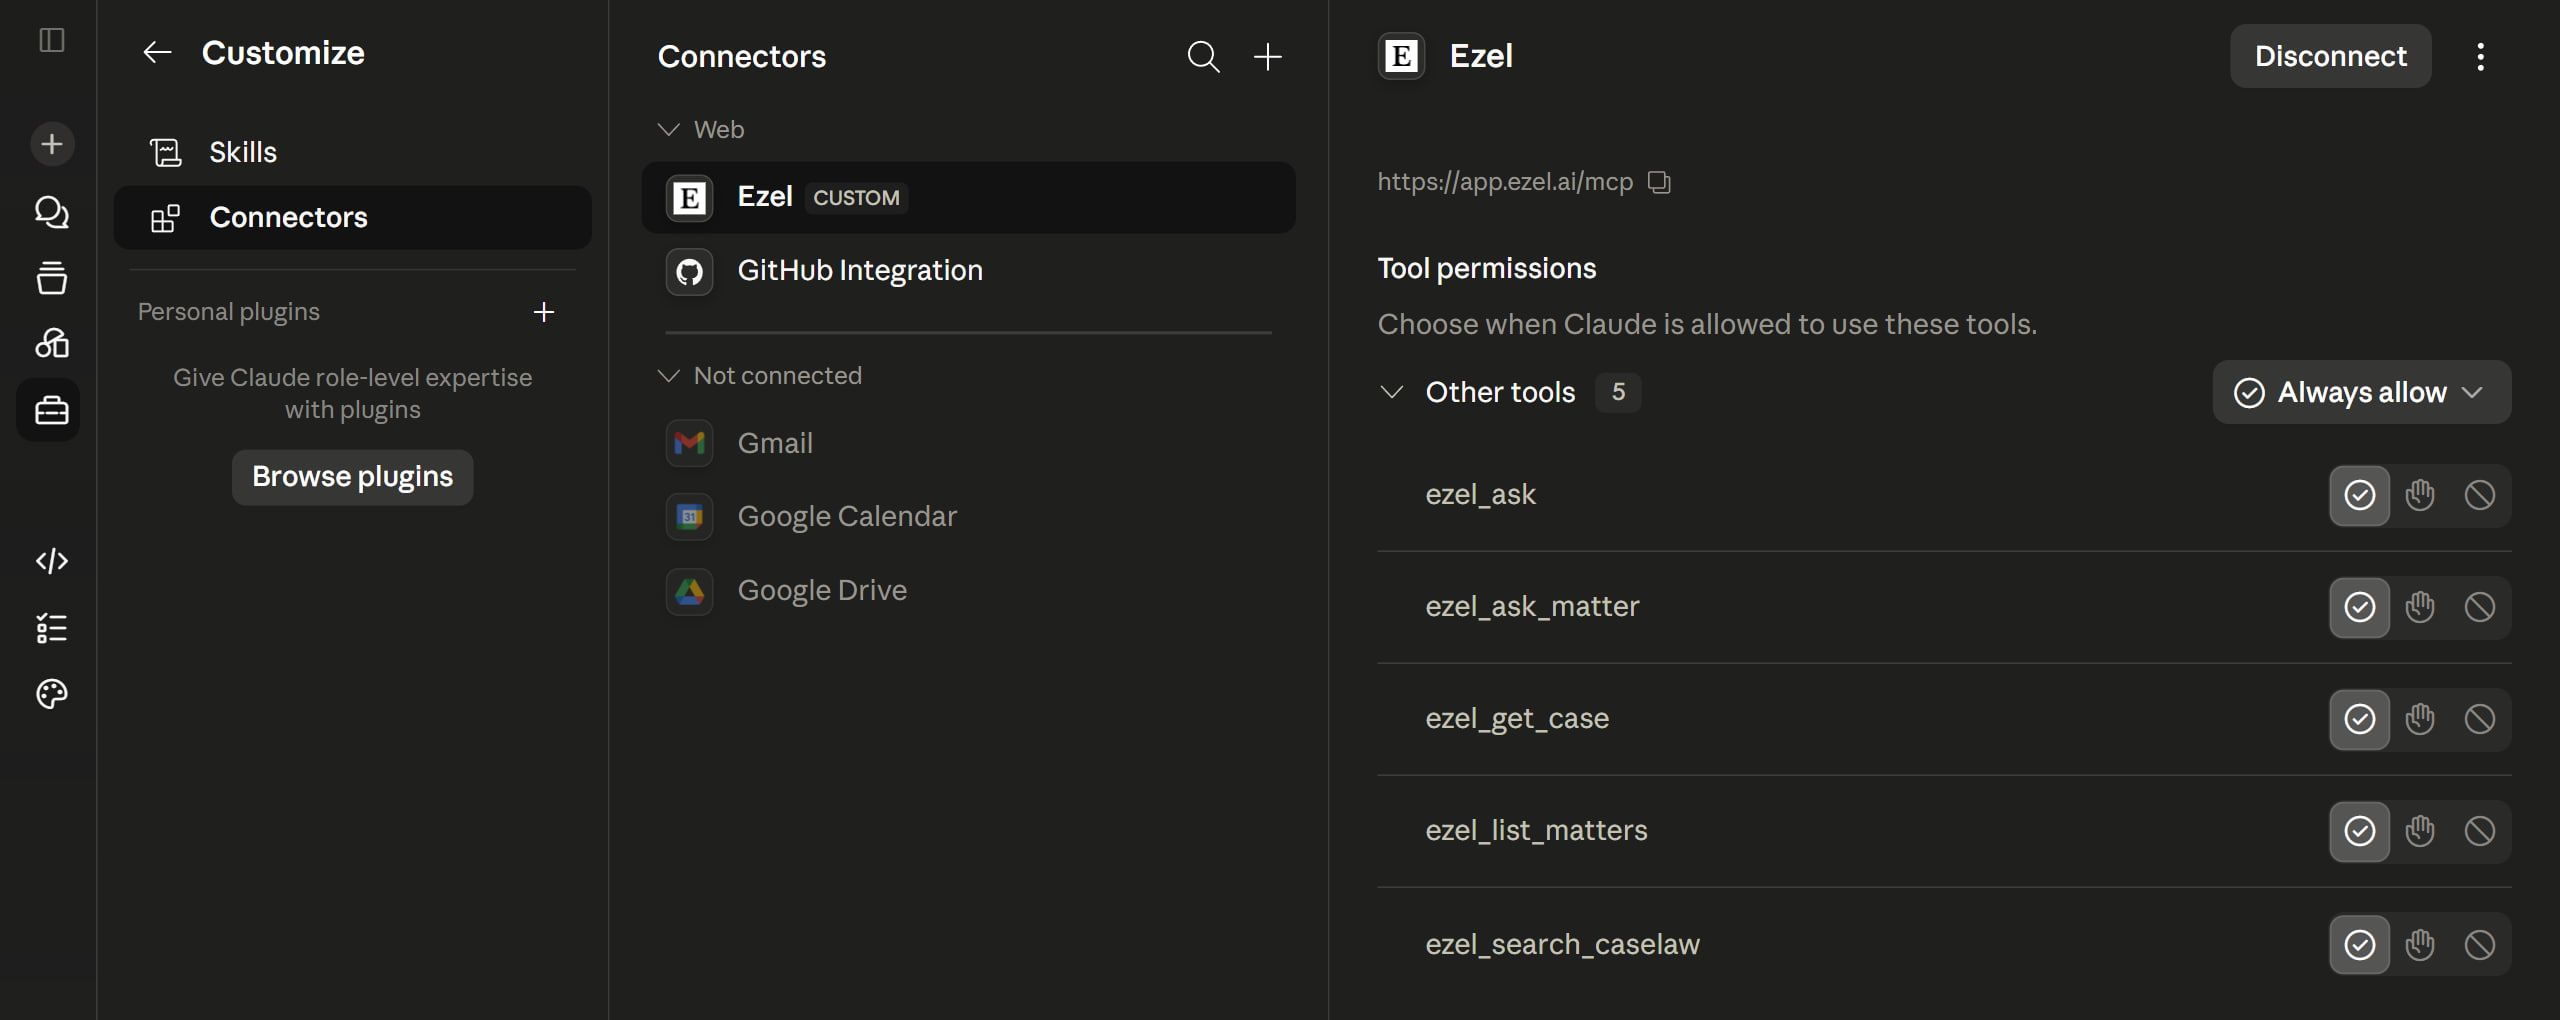Click Browse plugins button

(x=352, y=477)
